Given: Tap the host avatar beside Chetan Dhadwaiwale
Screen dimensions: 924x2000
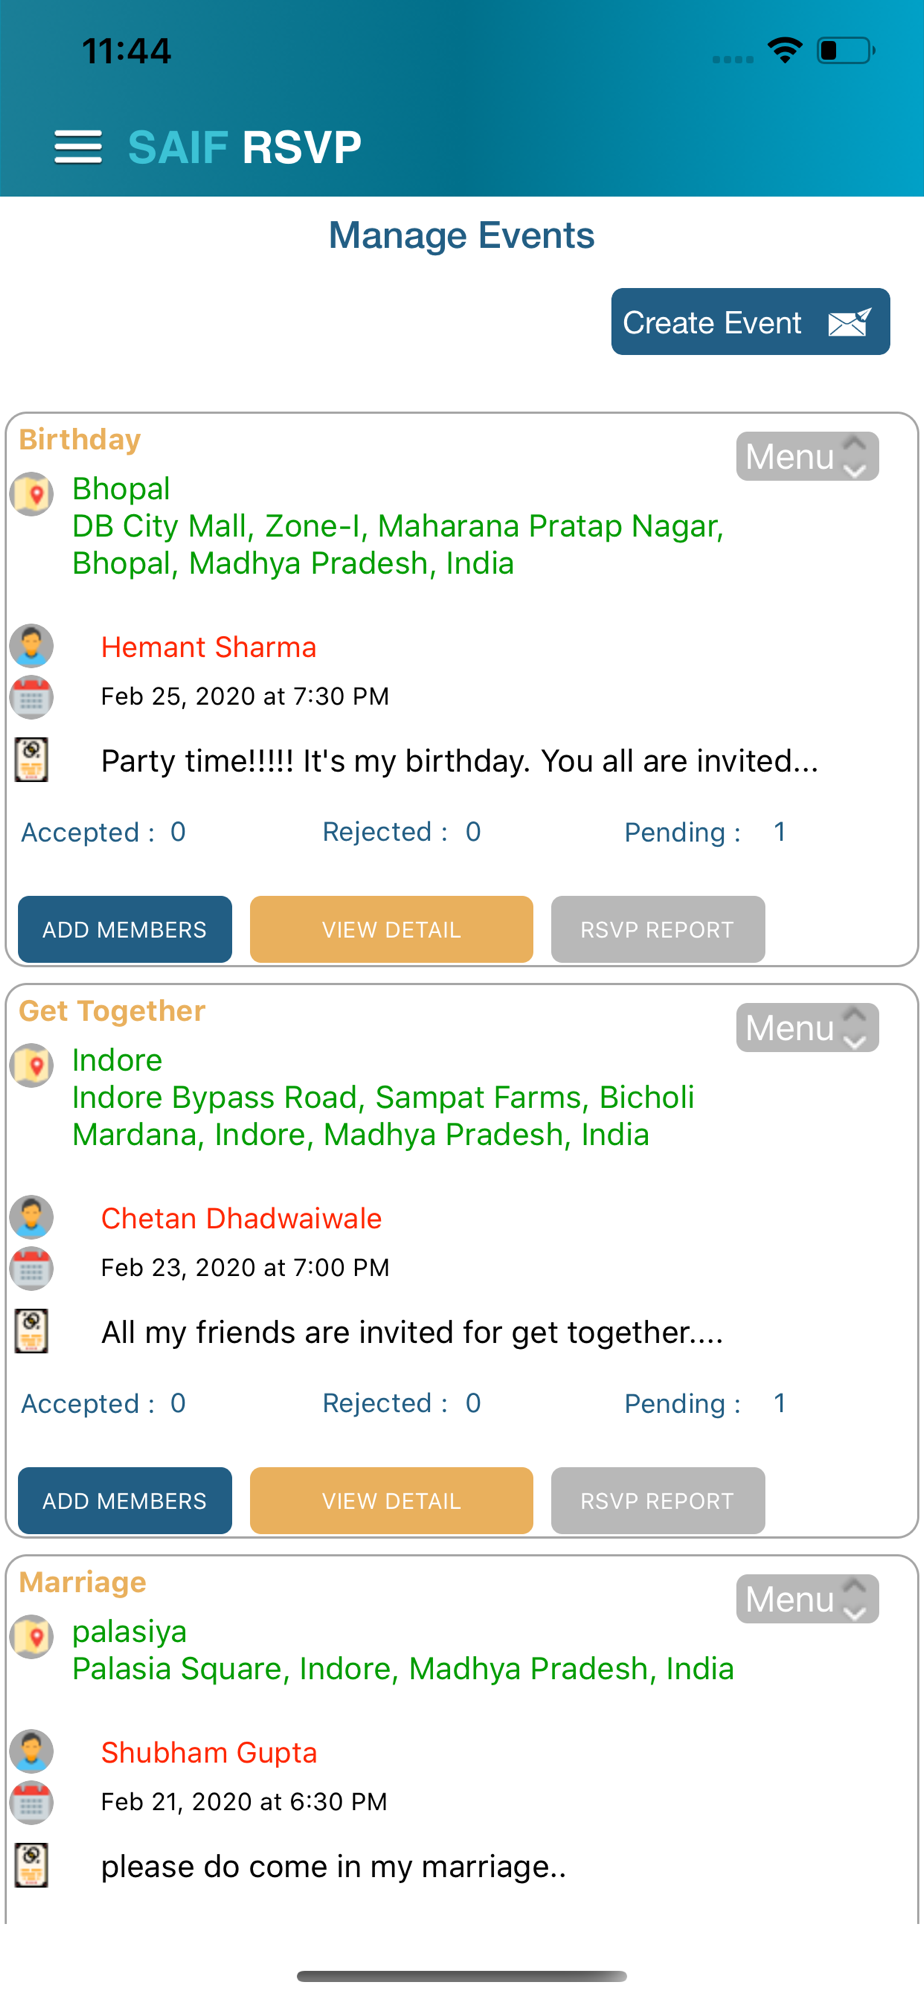Looking at the screenshot, I should 32,1217.
